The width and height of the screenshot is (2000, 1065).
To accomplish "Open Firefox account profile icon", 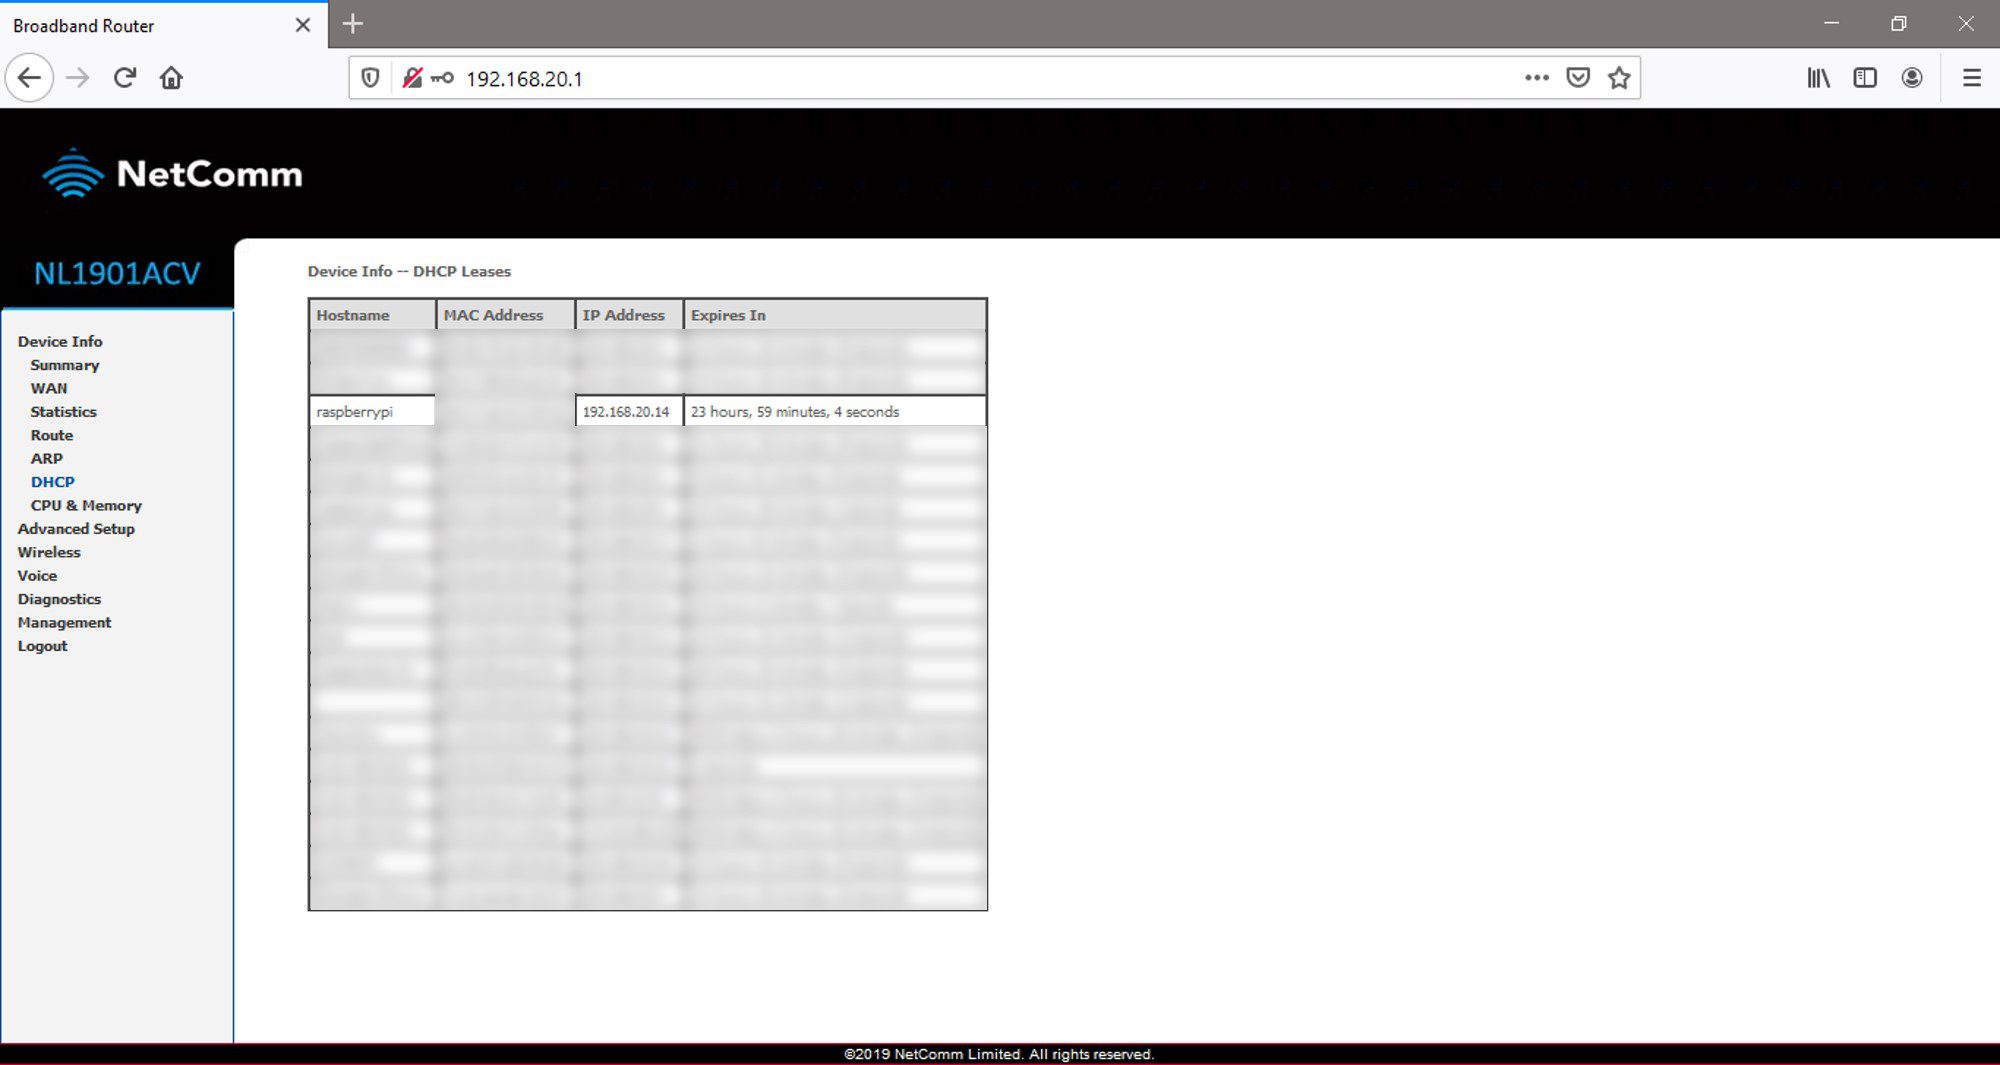I will coord(1912,78).
